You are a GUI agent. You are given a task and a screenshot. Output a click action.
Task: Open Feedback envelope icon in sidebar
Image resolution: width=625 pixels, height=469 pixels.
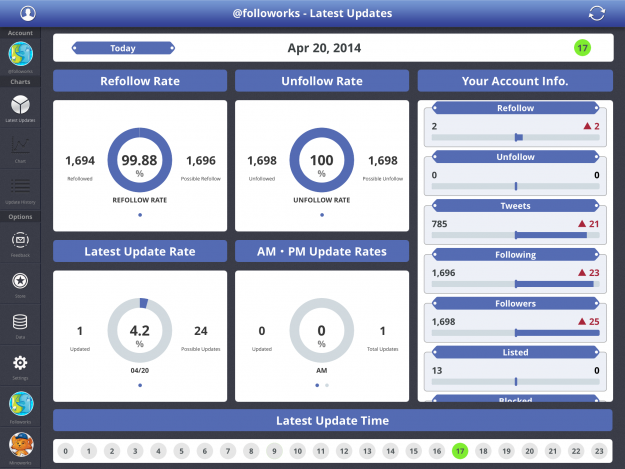click(x=20, y=241)
